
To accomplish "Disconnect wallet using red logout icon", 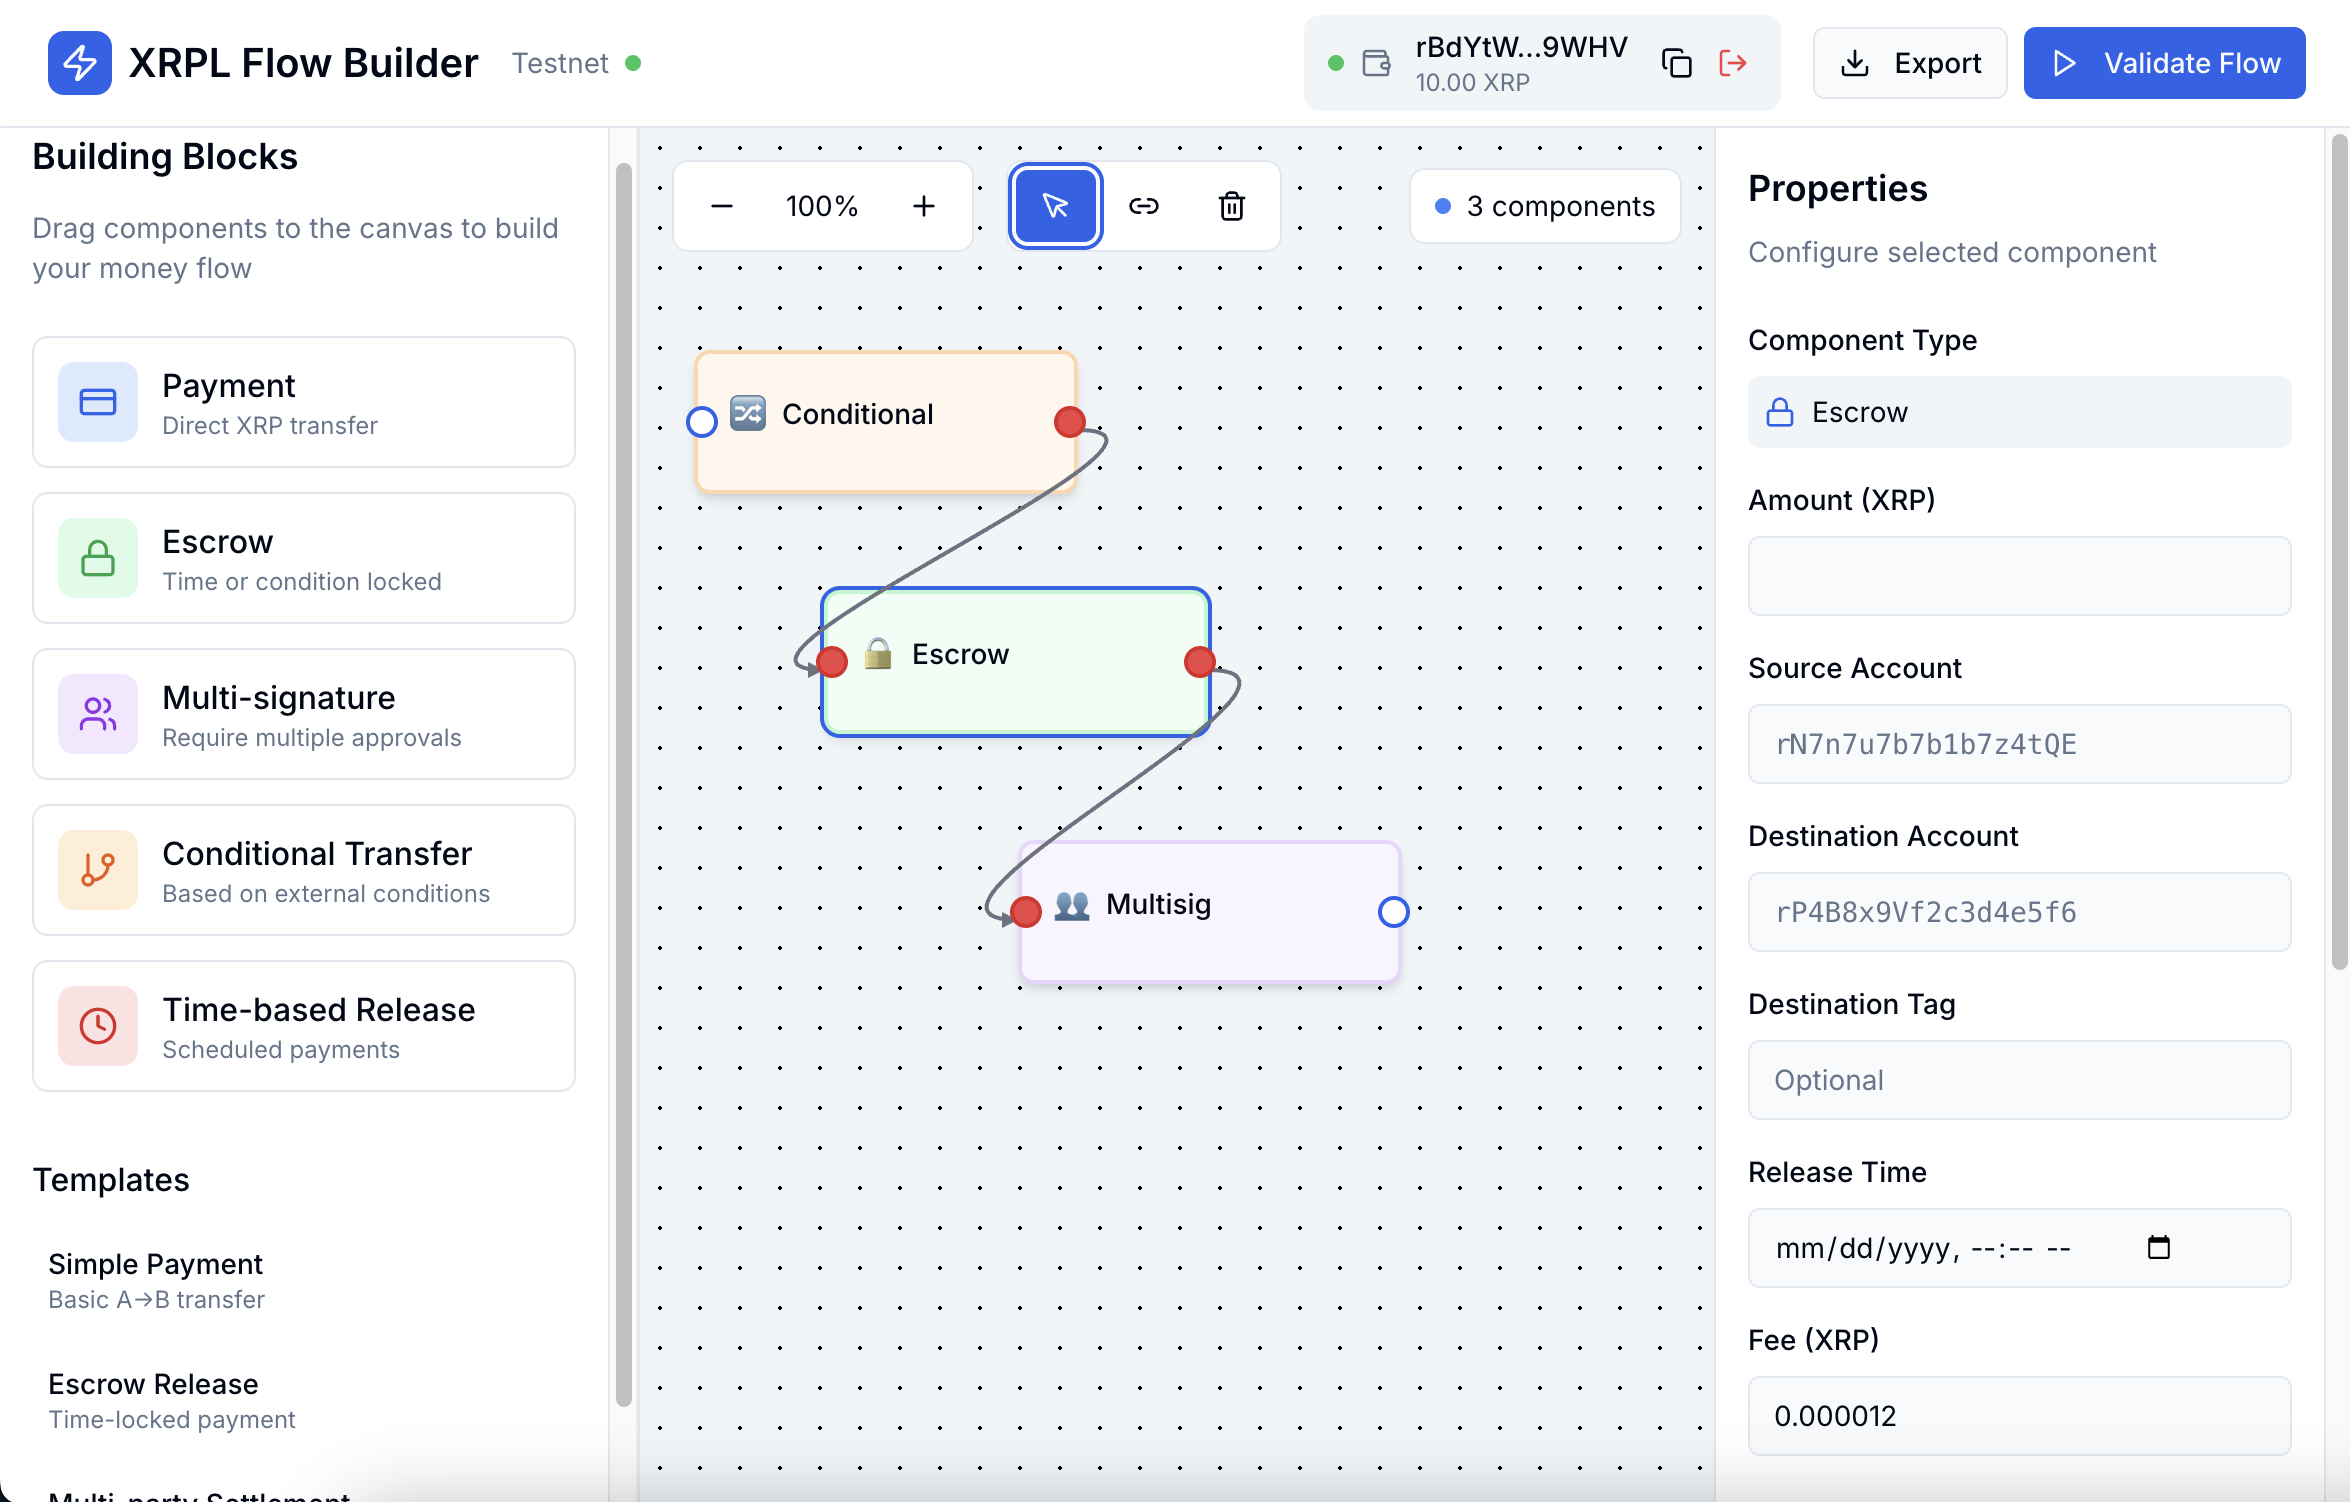I will pyautogui.click(x=1732, y=63).
